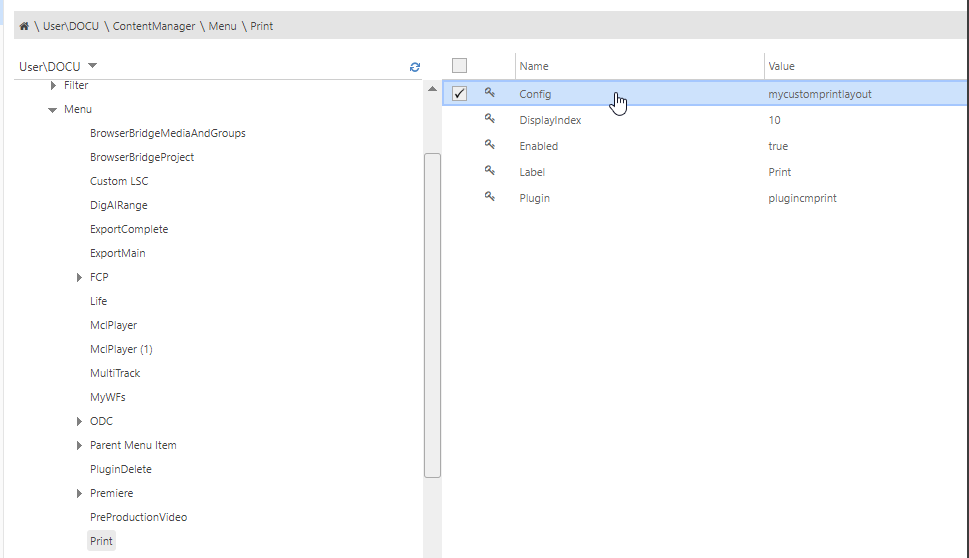Screen dimensions: 969x558
Task: Toggle the select-all header checkbox
Action: click(x=460, y=66)
